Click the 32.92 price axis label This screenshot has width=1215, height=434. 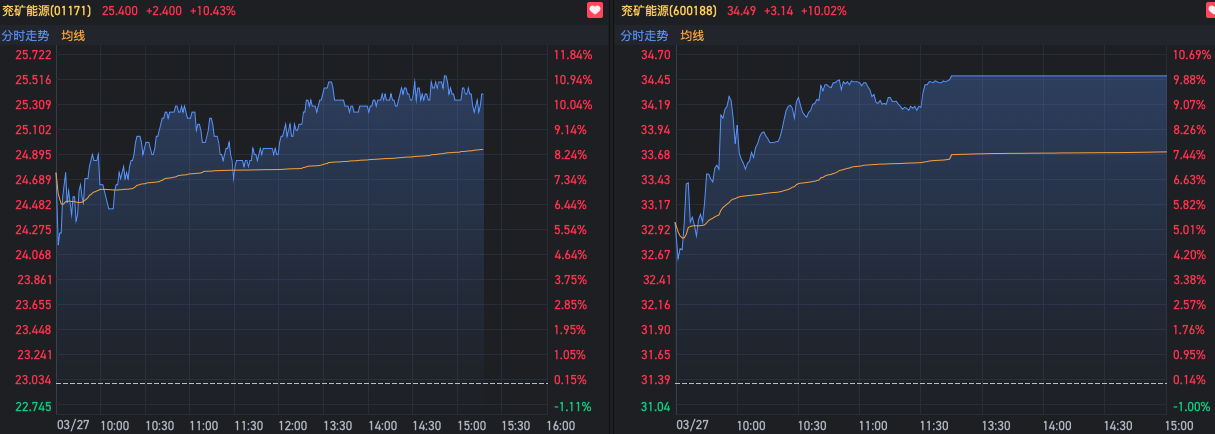tap(654, 230)
